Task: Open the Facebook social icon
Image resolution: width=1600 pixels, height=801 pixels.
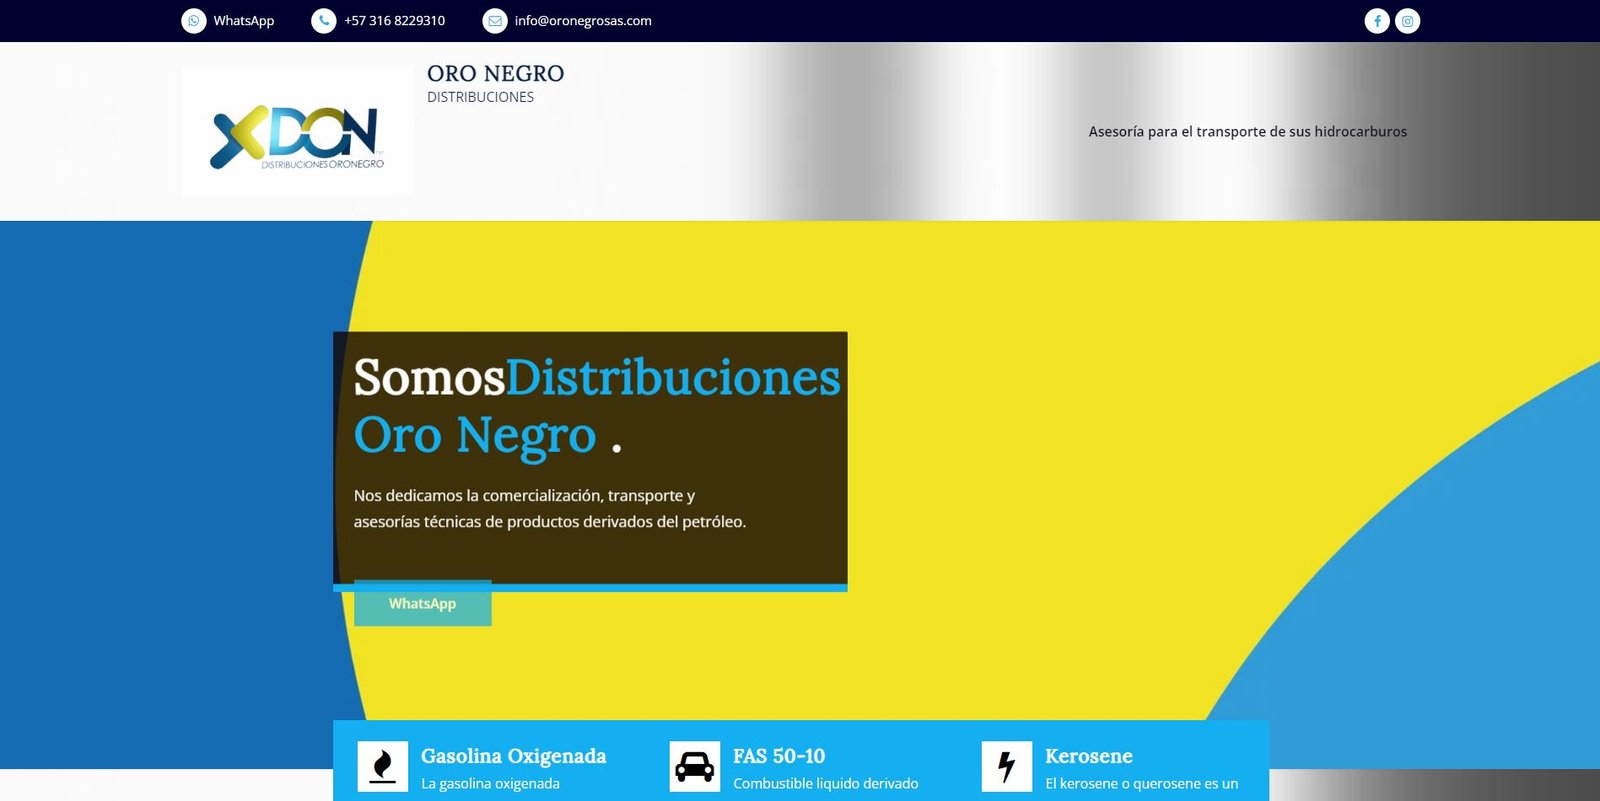Action: point(1377,21)
